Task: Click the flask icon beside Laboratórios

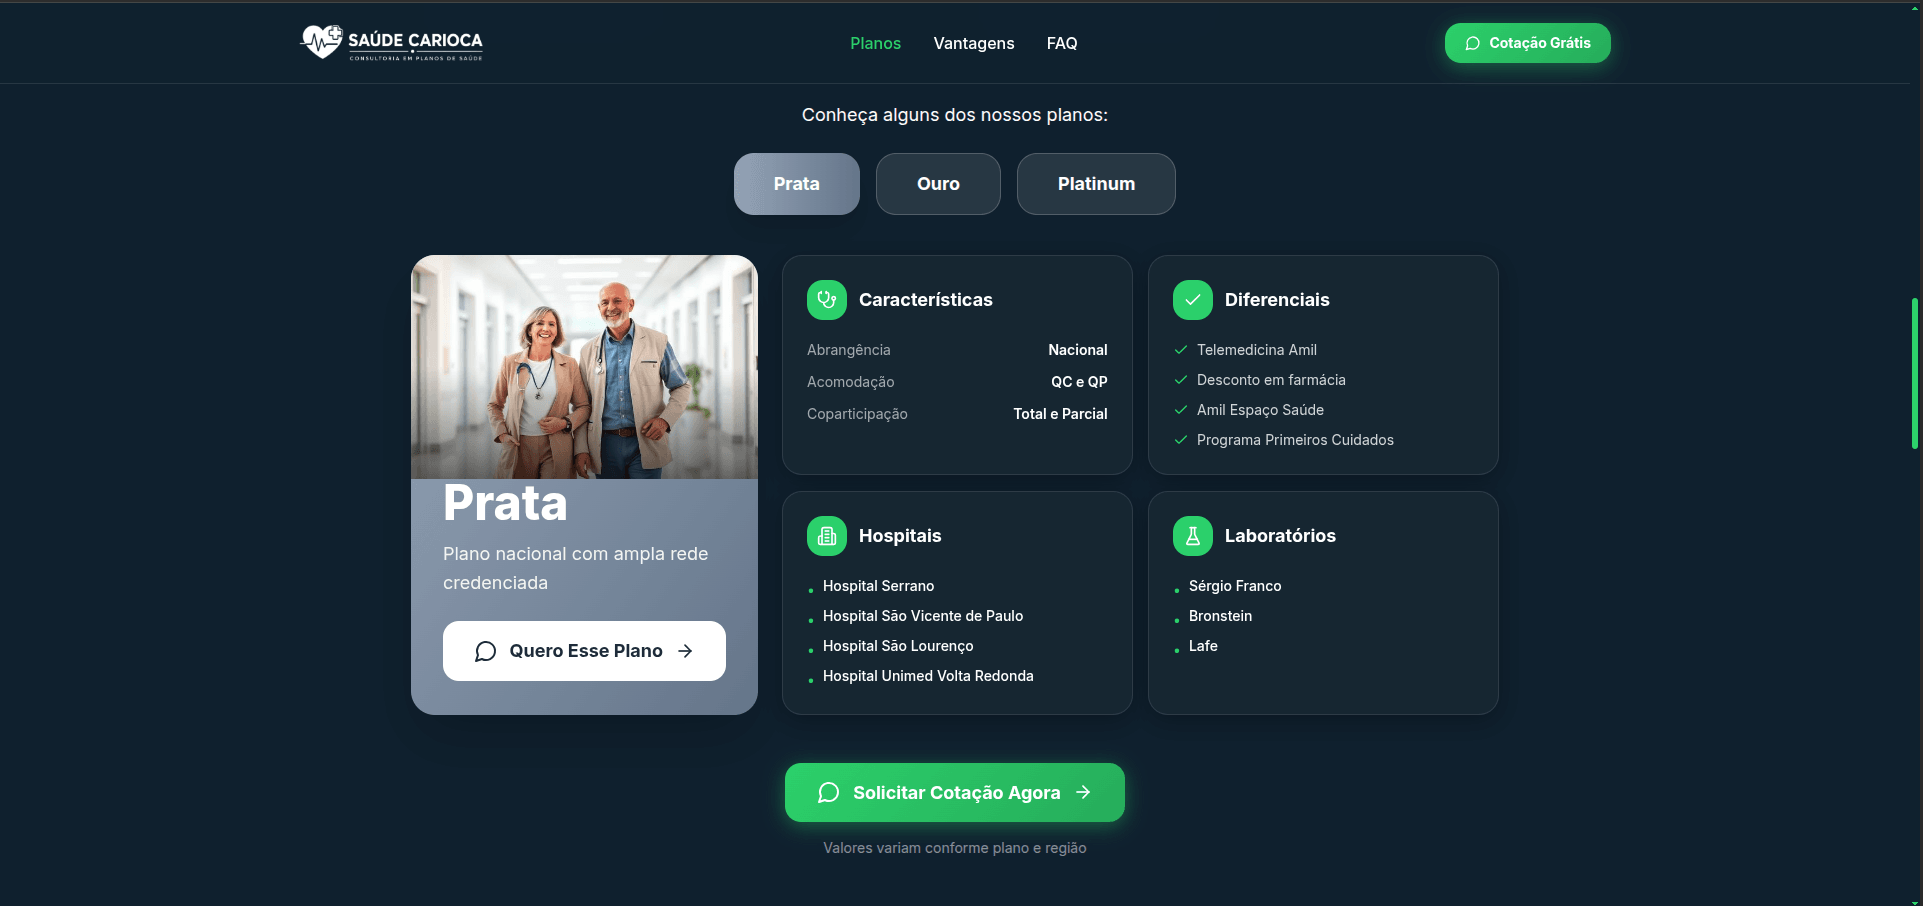Action: click(1193, 536)
